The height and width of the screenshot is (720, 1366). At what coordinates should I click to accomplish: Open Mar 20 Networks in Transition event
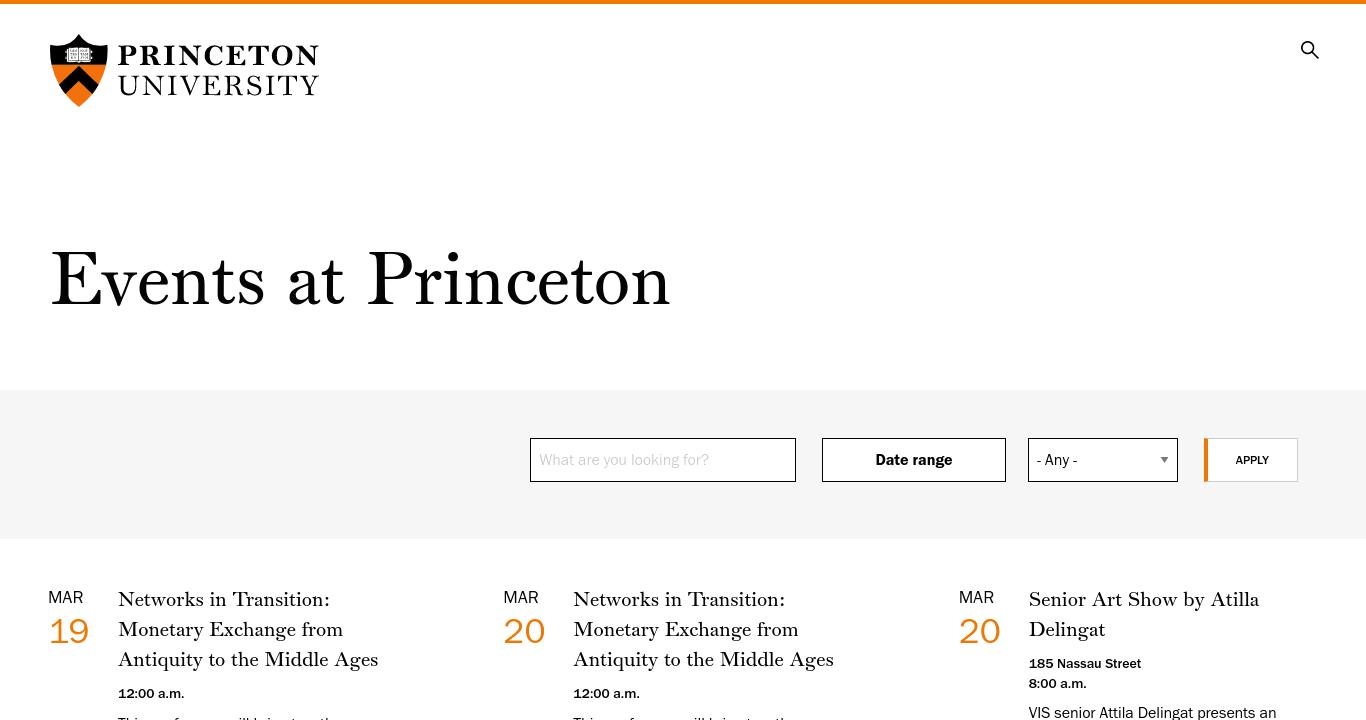click(703, 629)
